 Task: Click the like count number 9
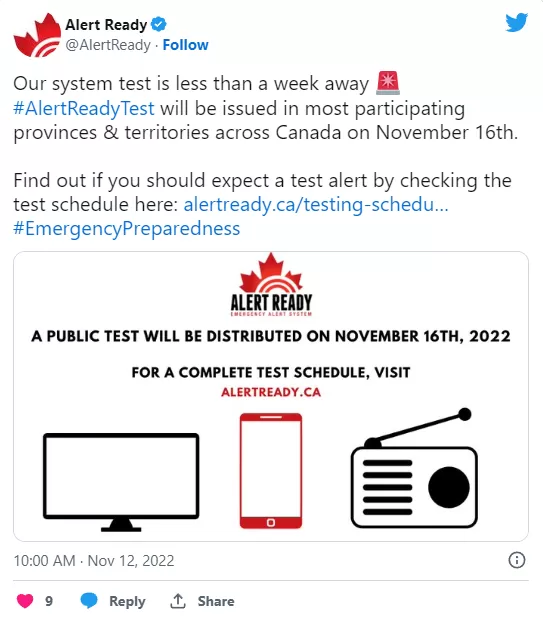pos(49,601)
